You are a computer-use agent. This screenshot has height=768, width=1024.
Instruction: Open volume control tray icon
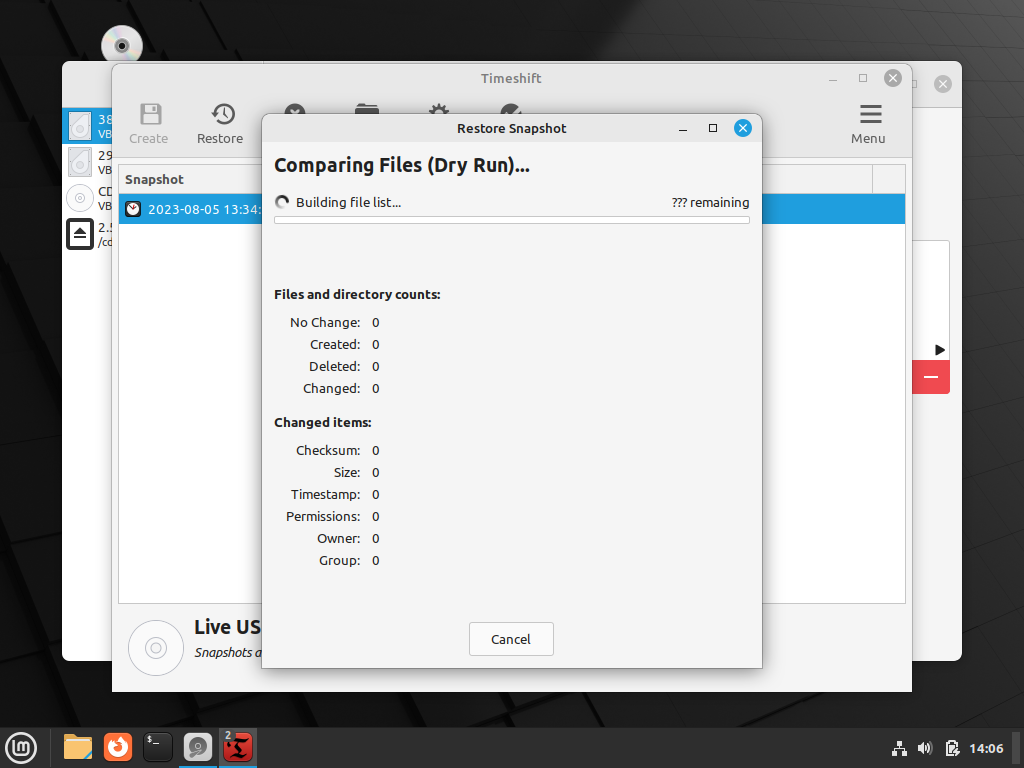pyautogui.click(x=925, y=748)
